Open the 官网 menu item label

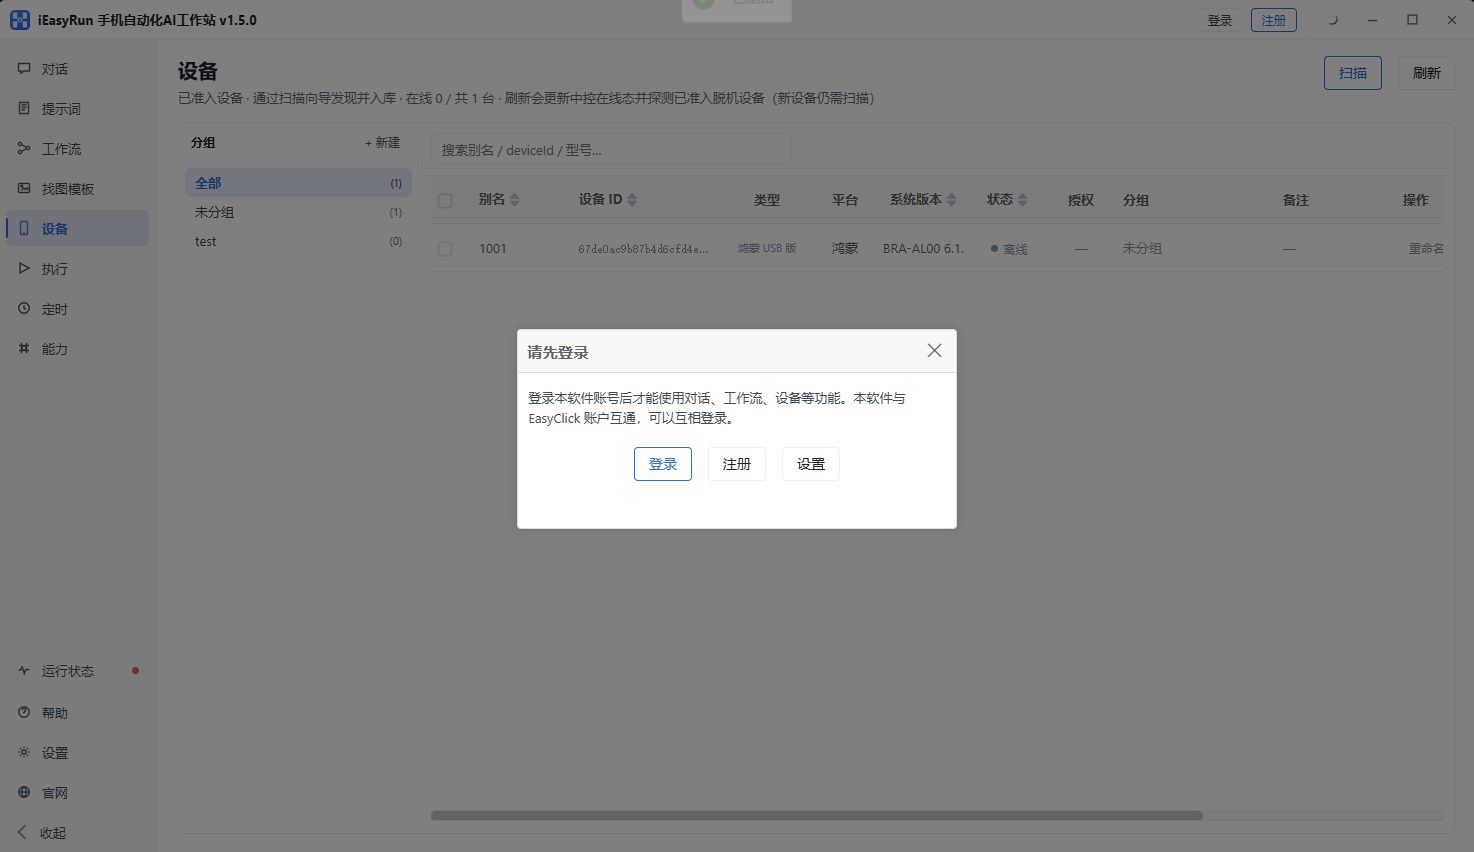(55, 793)
